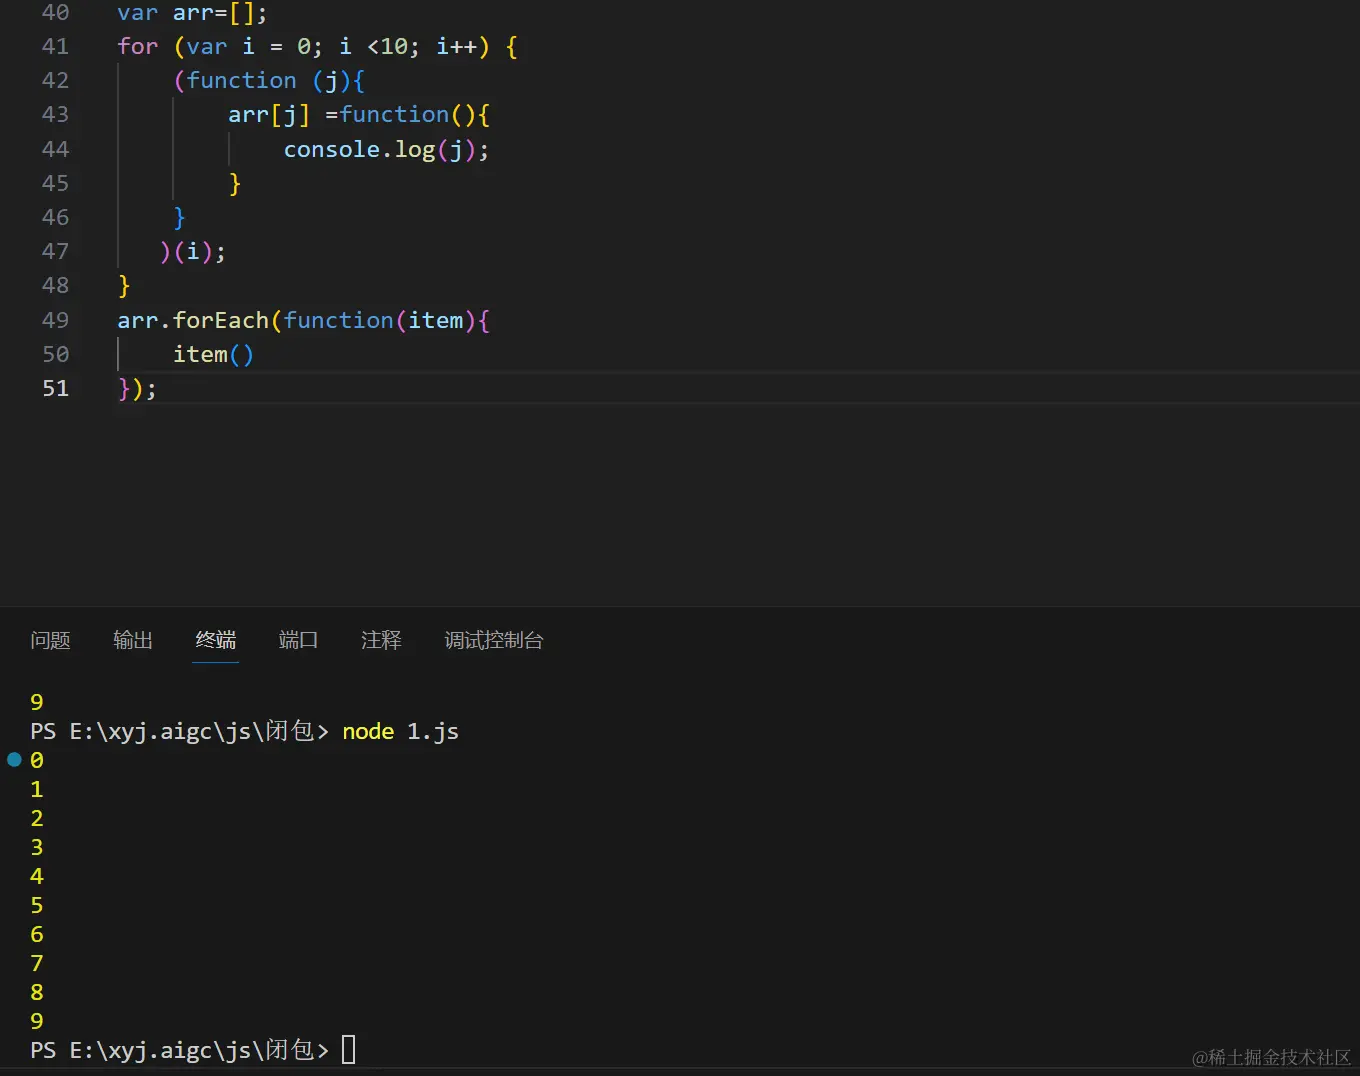Click the ')(i);' text on line 47

pyautogui.click(x=193, y=252)
